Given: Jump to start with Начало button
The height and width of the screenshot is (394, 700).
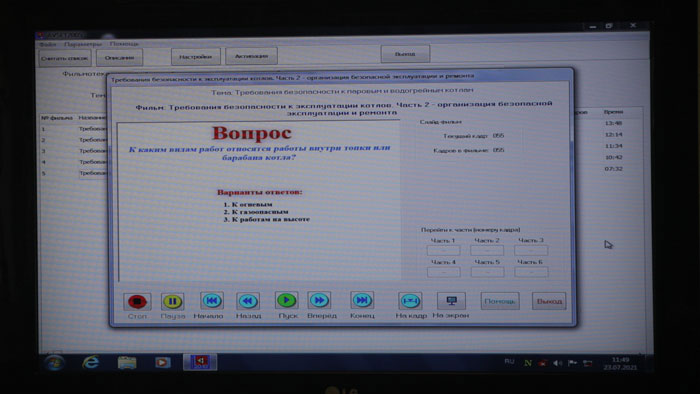Looking at the screenshot, I should tap(212, 301).
